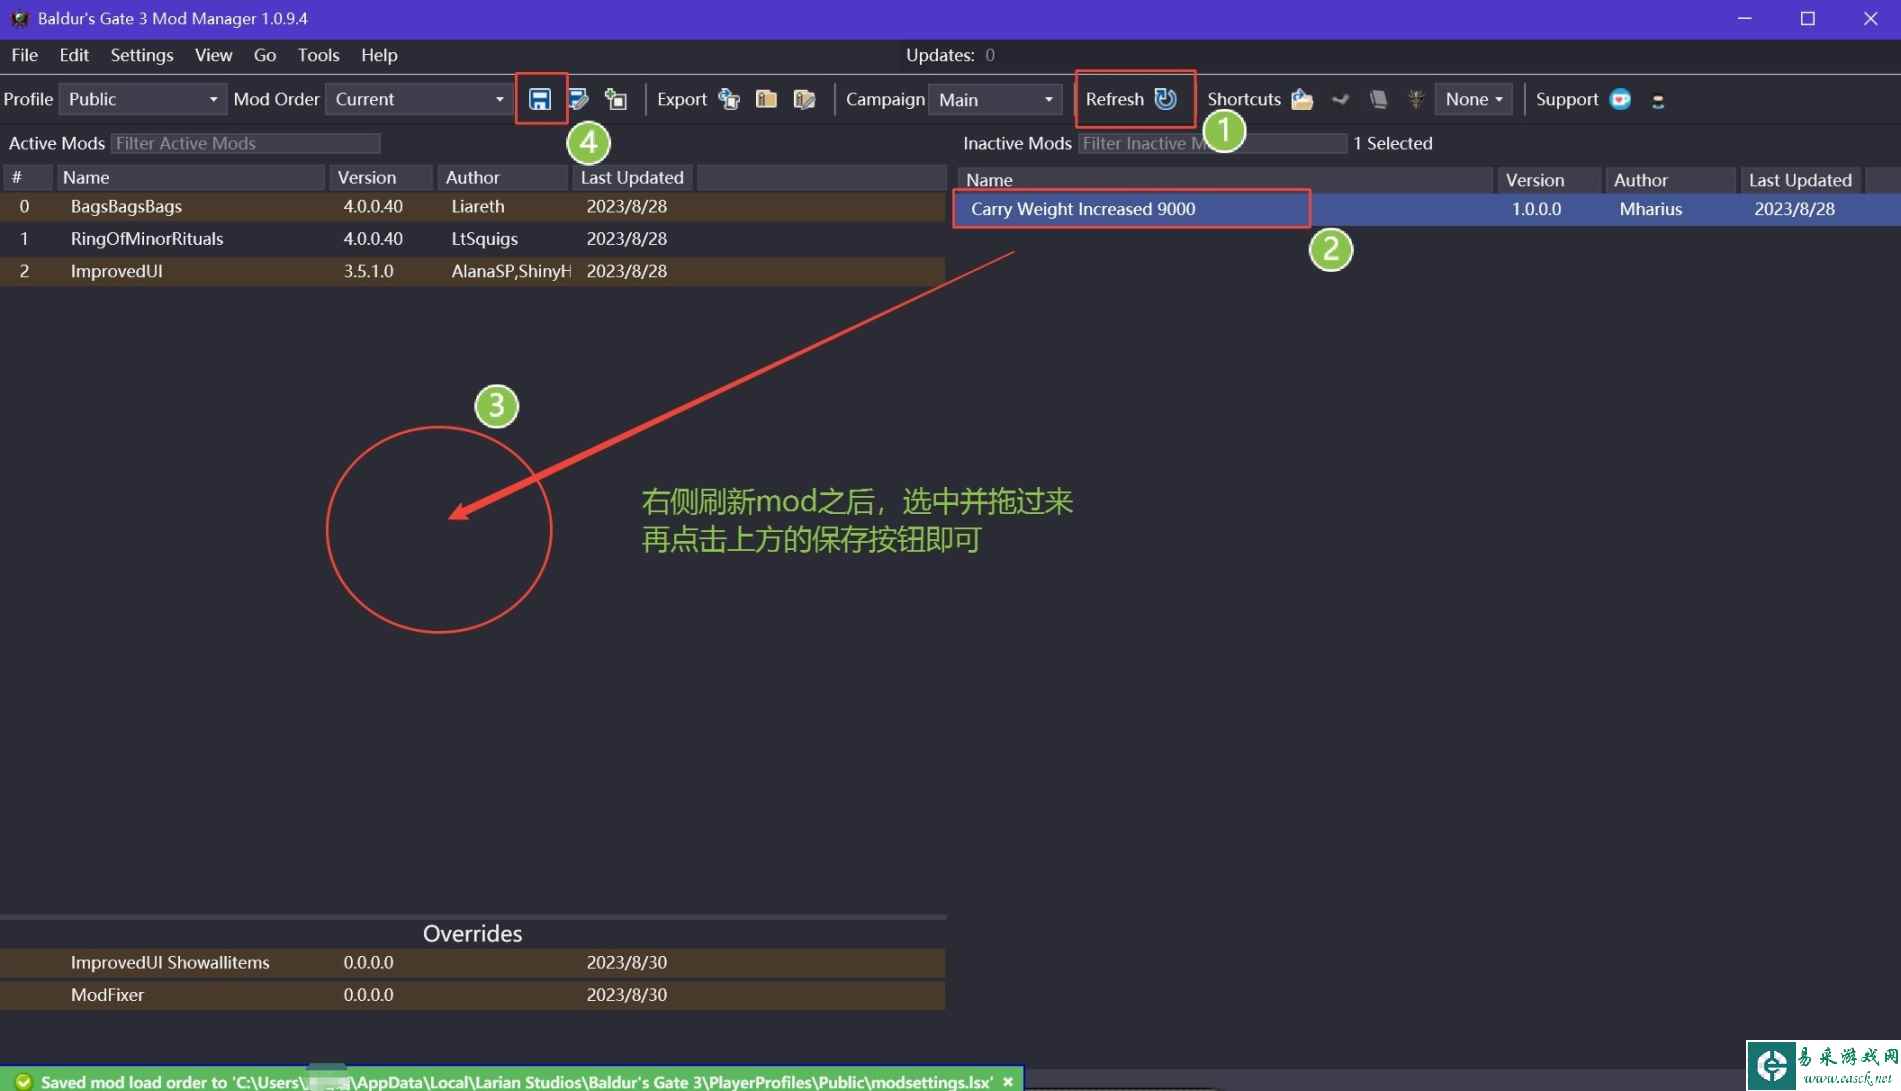Open the Tools menu
This screenshot has height=1091, width=1901.
click(318, 55)
